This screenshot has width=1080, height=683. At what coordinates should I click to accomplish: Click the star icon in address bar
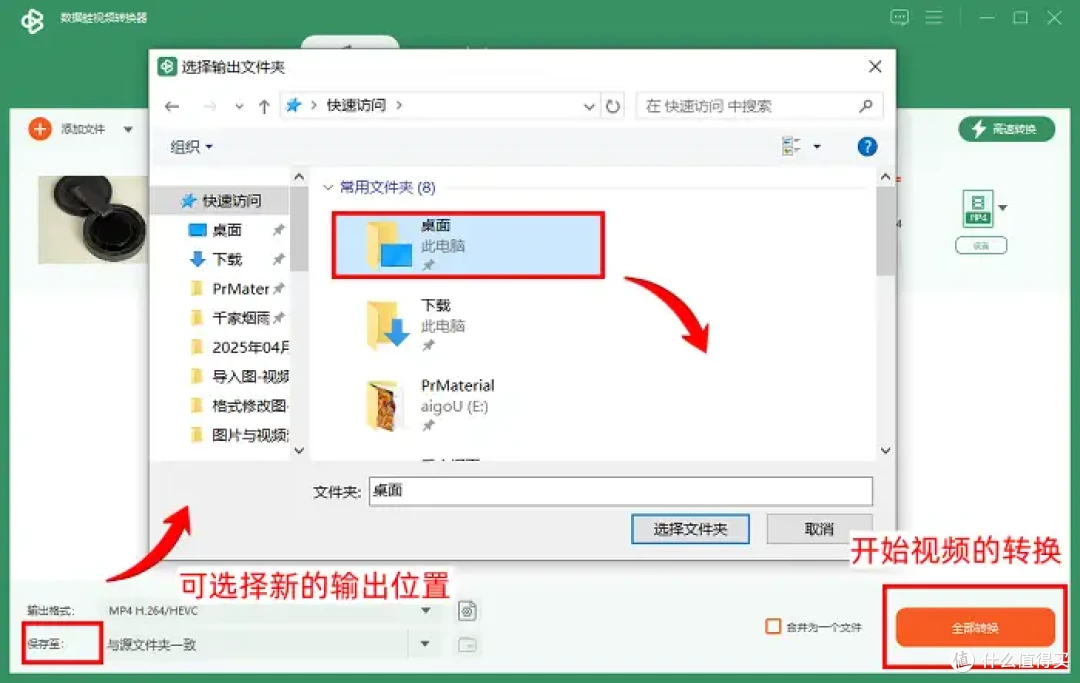point(293,105)
